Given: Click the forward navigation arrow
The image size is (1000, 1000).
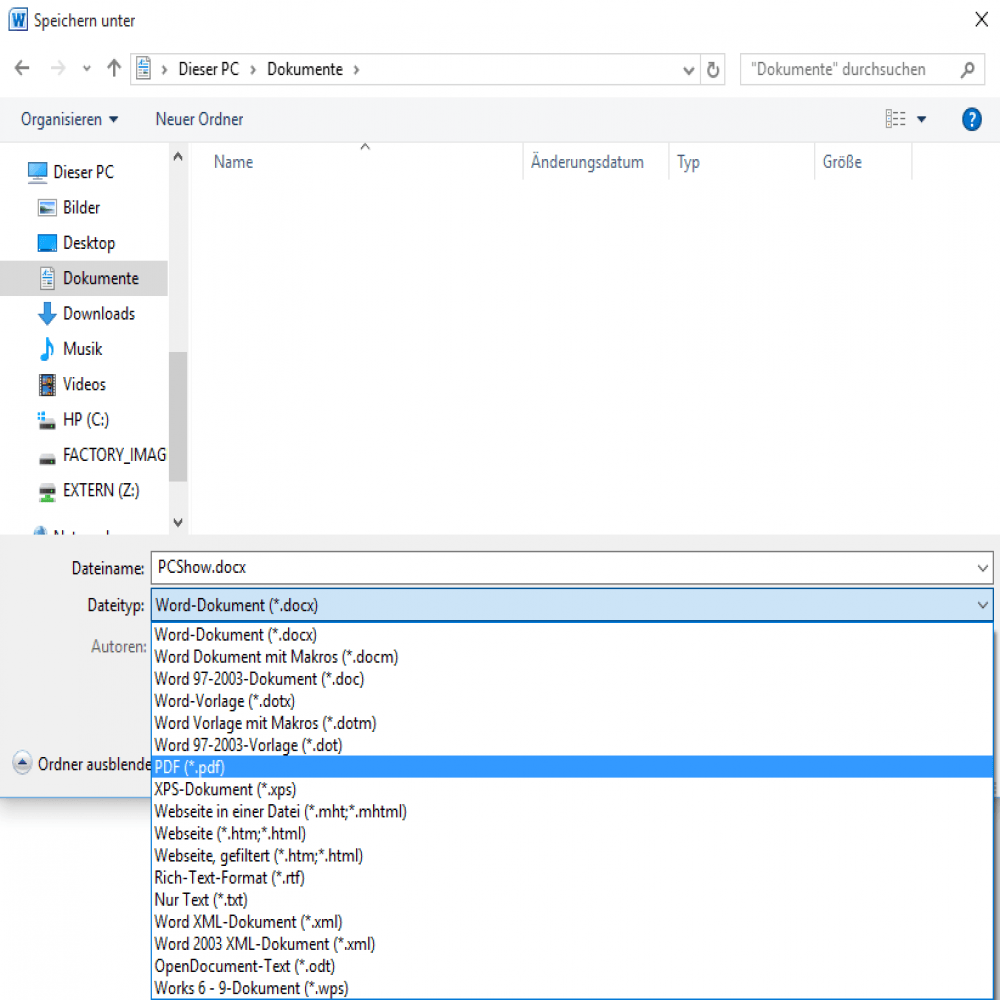Looking at the screenshot, I should [x=57, y=68].
